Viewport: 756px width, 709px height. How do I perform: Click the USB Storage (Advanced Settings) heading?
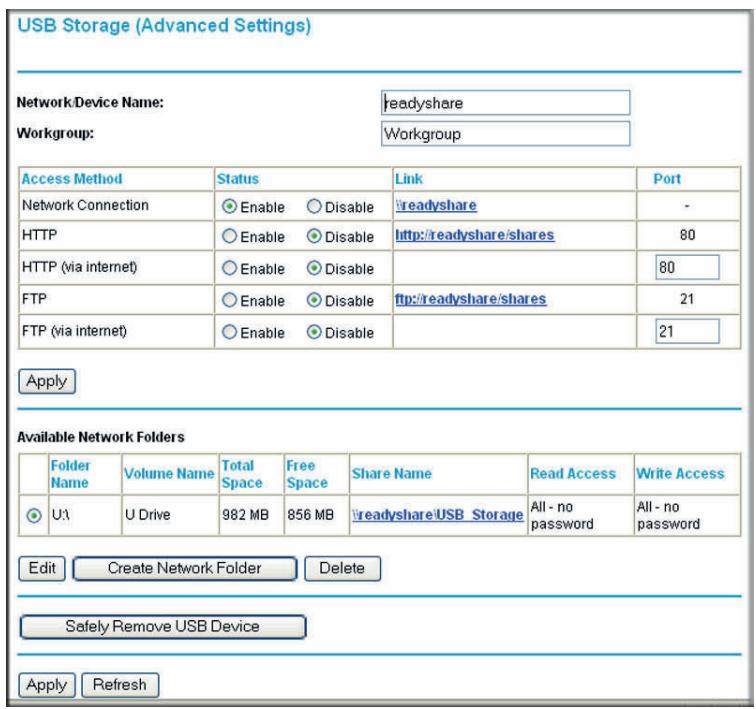point(164,26)
